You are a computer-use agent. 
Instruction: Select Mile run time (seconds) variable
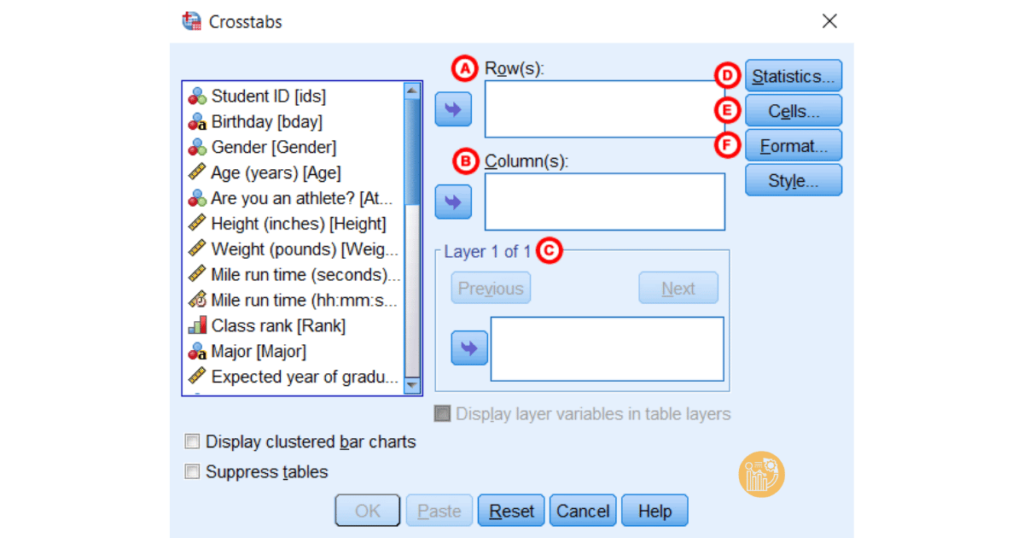pyautogui.click(x=306, y=274)
